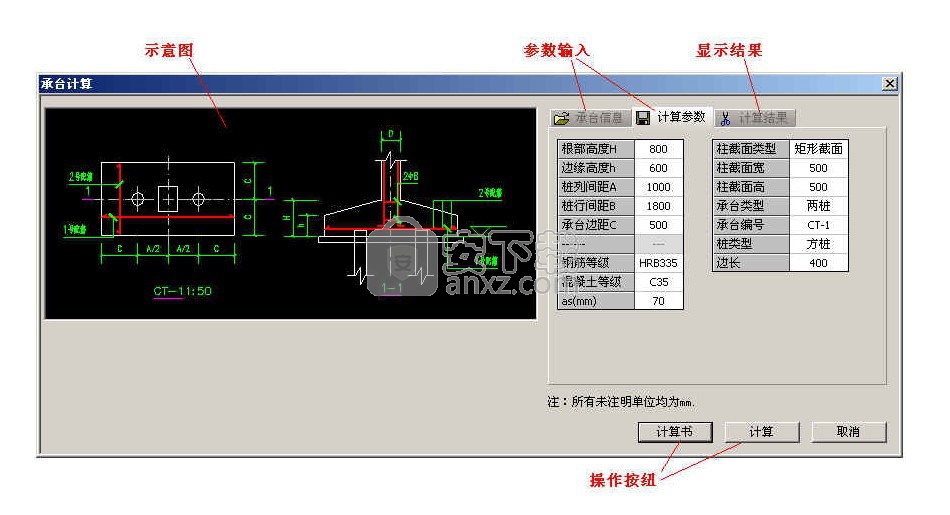Click the 柱截面高 label cell
The image size is (950, 515).
click(751, 187)
